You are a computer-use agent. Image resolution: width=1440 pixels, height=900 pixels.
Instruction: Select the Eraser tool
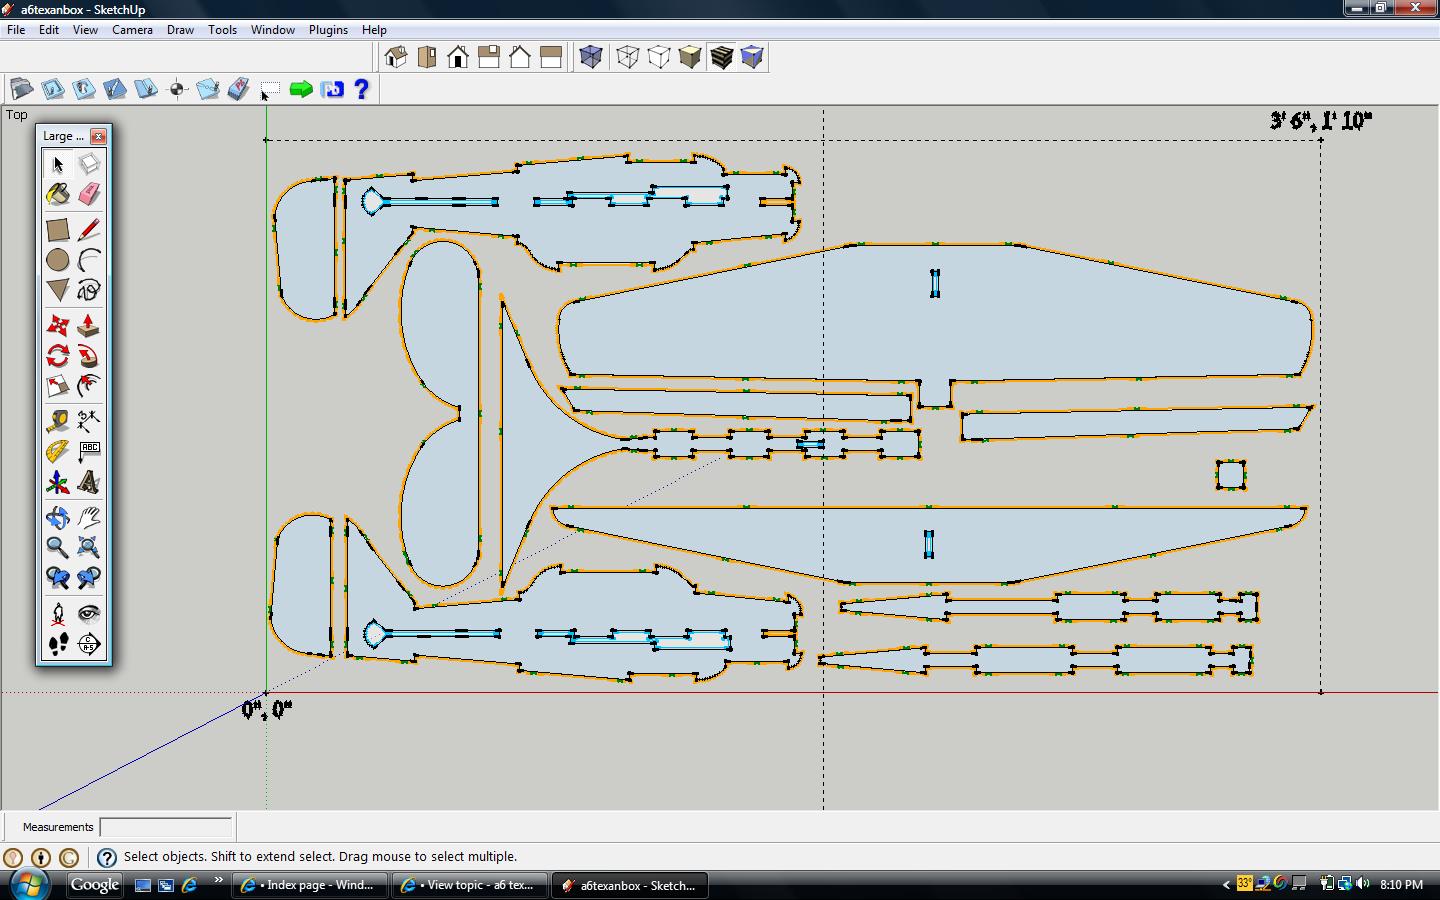(89, 194)
